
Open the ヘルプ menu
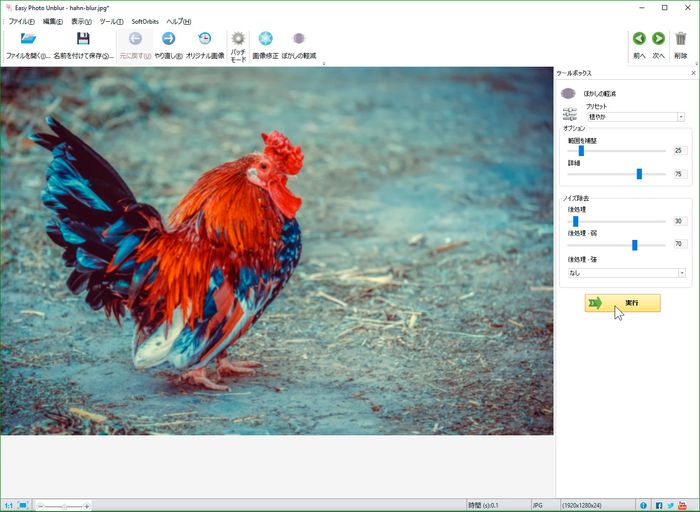pos(179,21)
